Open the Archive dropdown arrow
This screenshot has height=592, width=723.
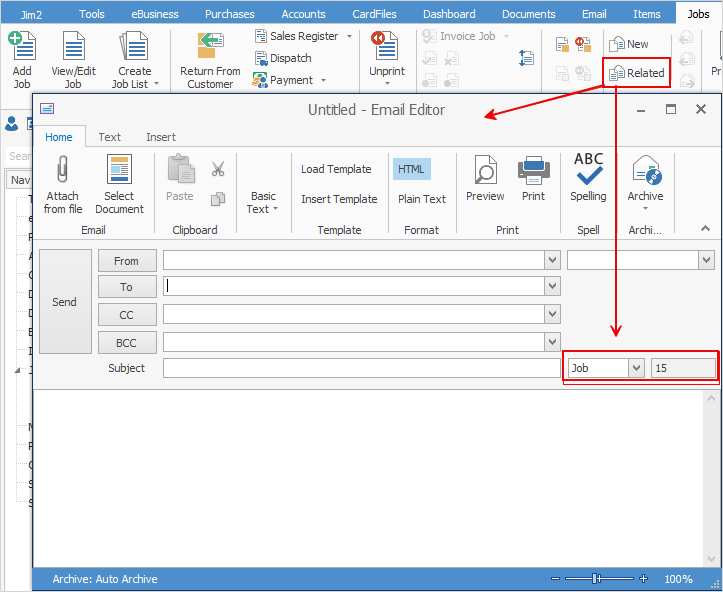coord(645,209)
